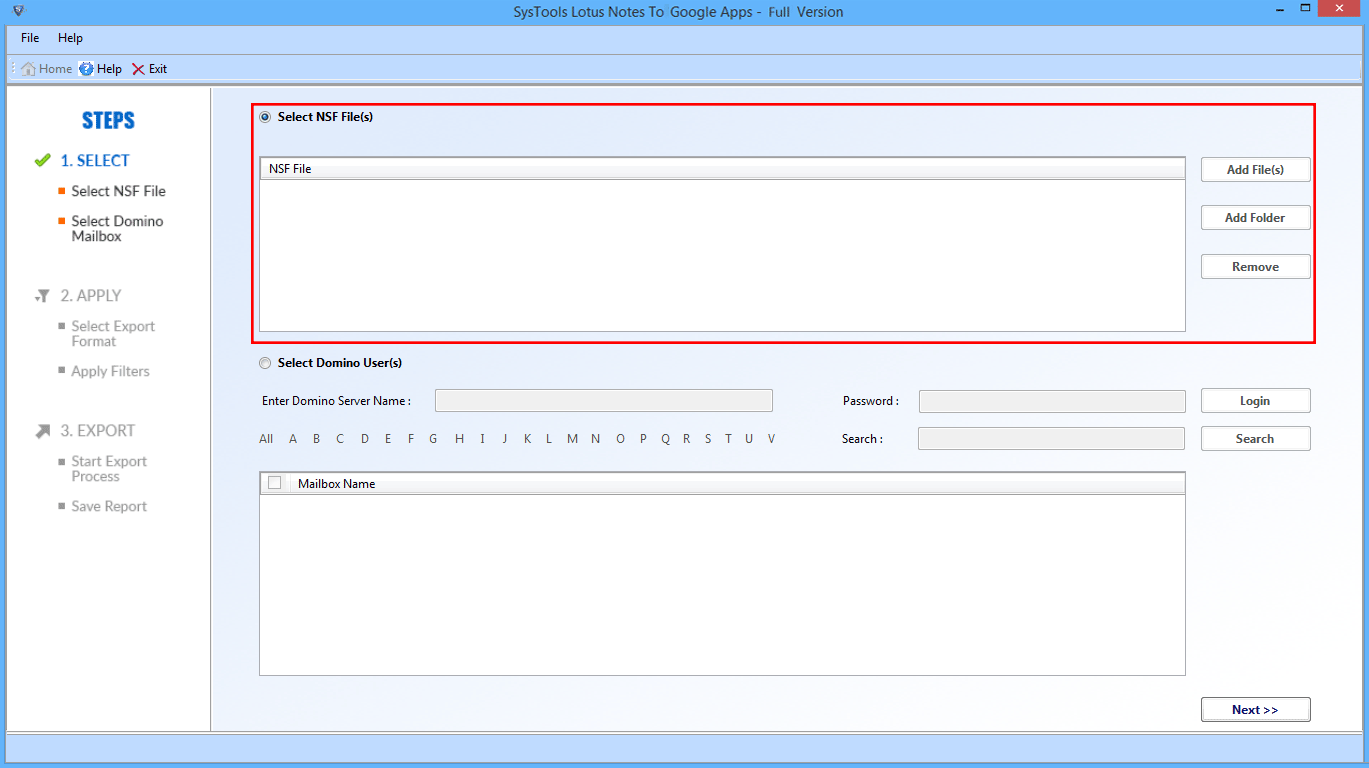
Task: Click the Search text box
Action: point(1051,438)
